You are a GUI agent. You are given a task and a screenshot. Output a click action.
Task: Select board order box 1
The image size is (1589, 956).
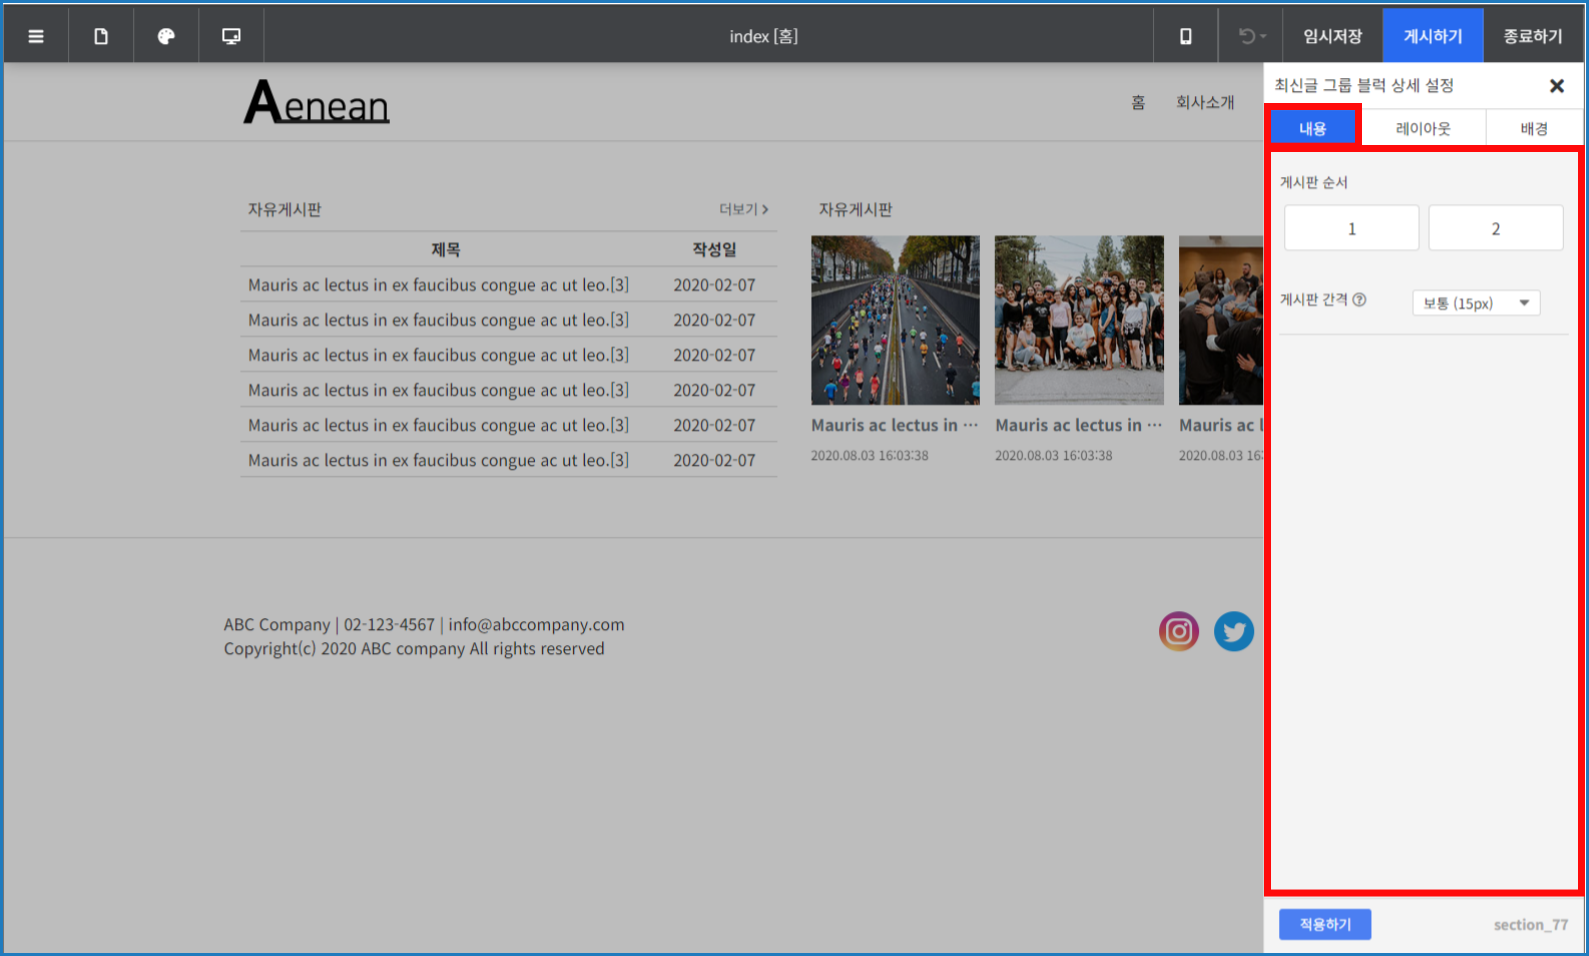point(1351,229)
